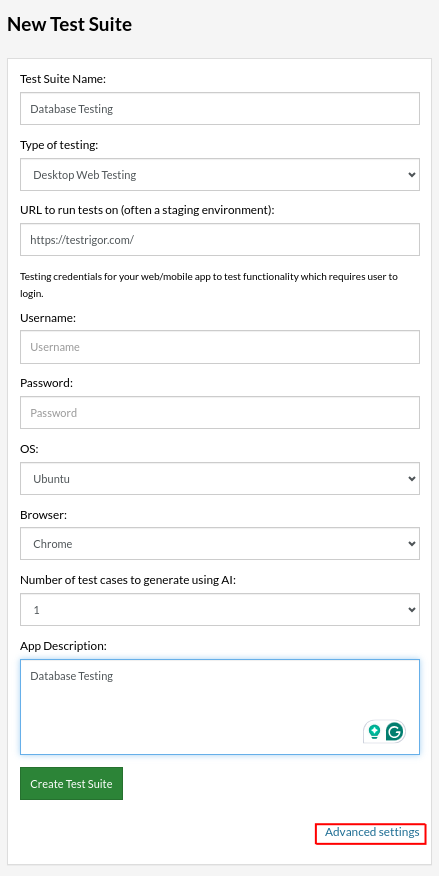Click the 'App Description:' label text
Image resolution: width=439 pixels, height=876 pixels.
click(x=63, y=646)
